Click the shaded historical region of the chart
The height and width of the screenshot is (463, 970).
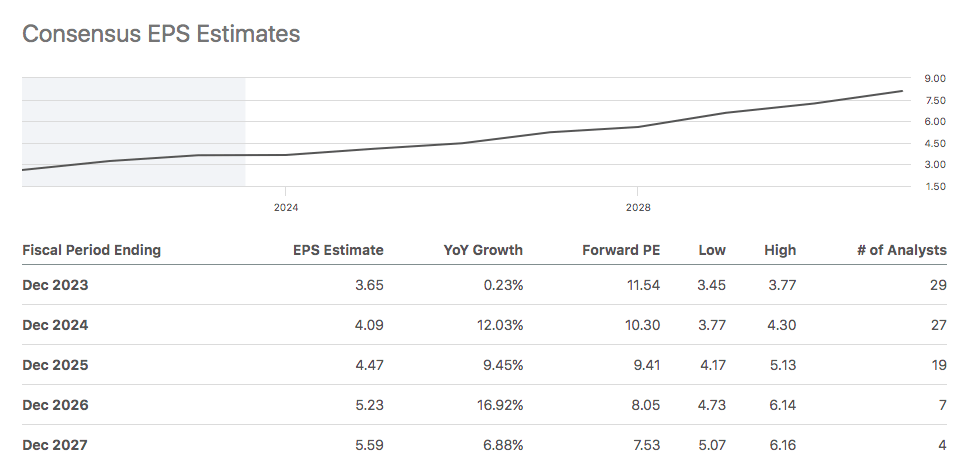(133, 131)
